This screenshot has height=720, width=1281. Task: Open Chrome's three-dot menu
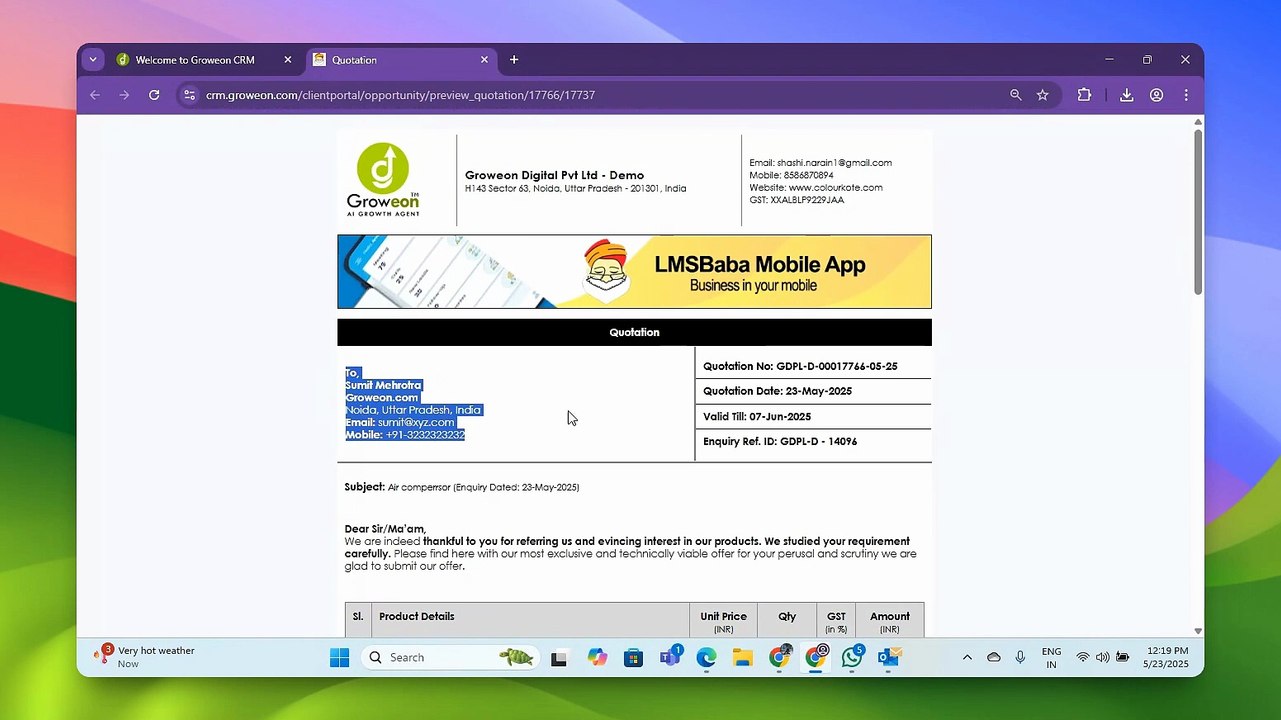1186,95
